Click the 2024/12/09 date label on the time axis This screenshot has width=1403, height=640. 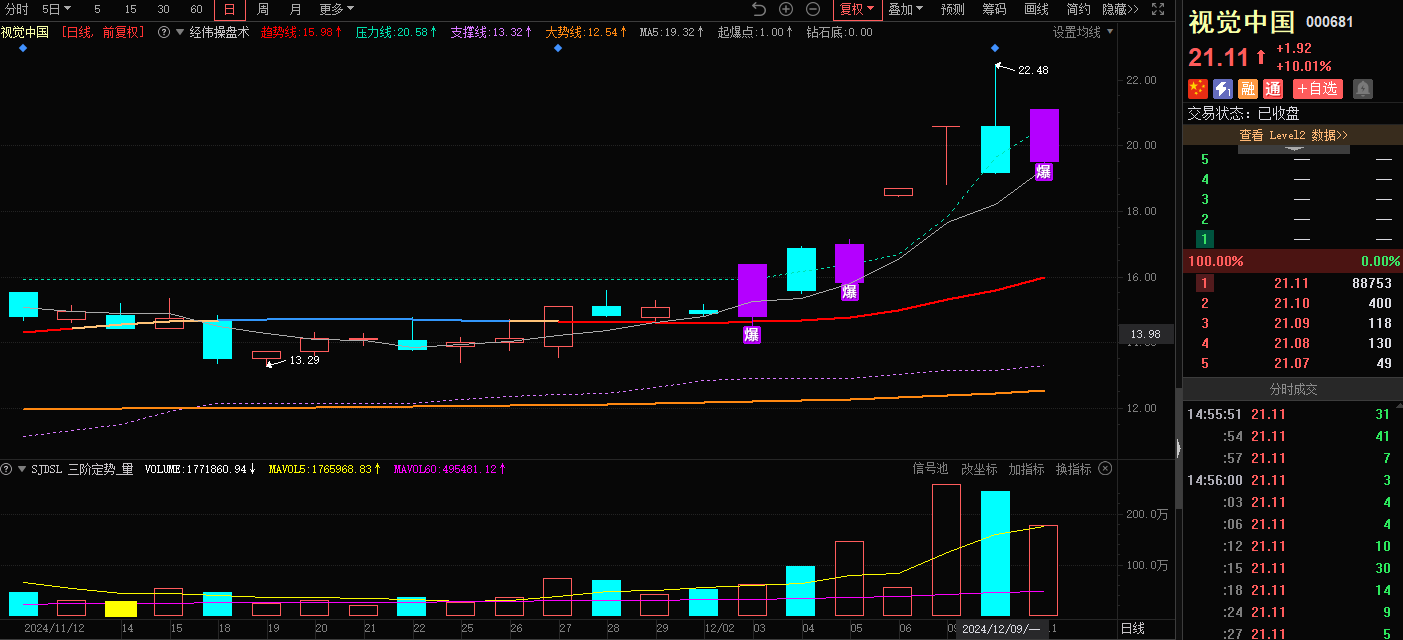(1002, 628)
